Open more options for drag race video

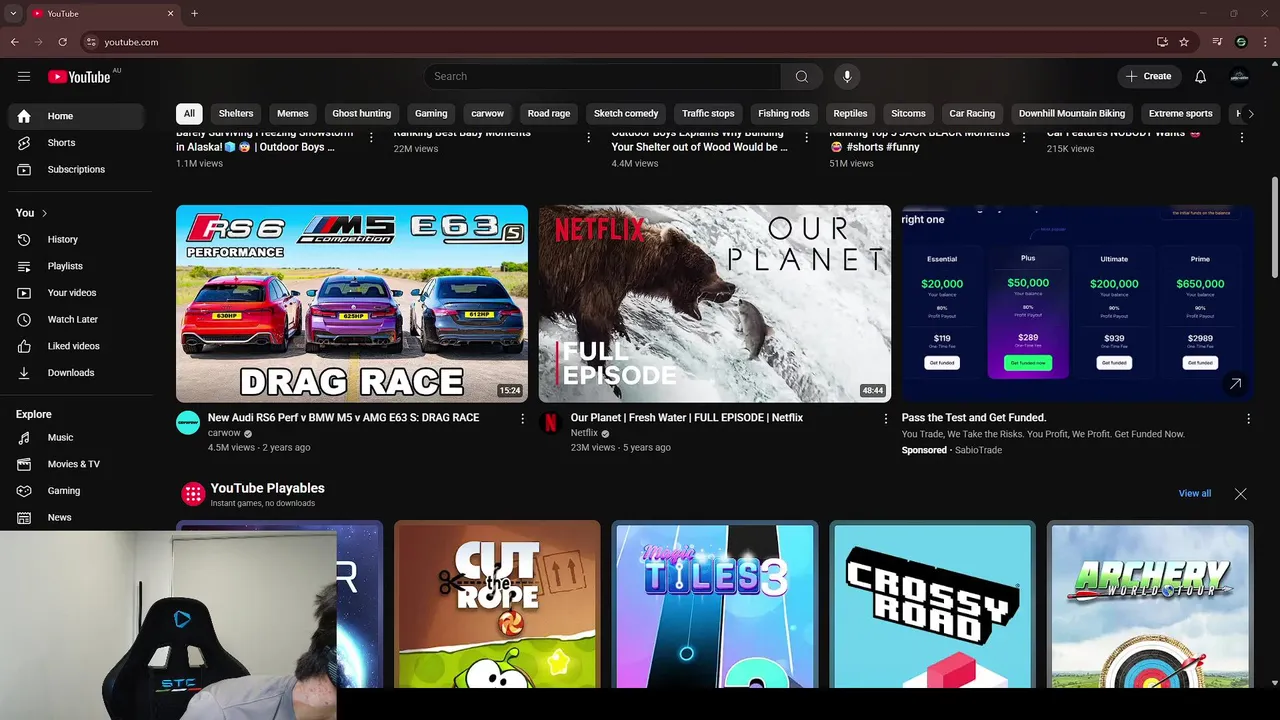click(x=522, y=419)
